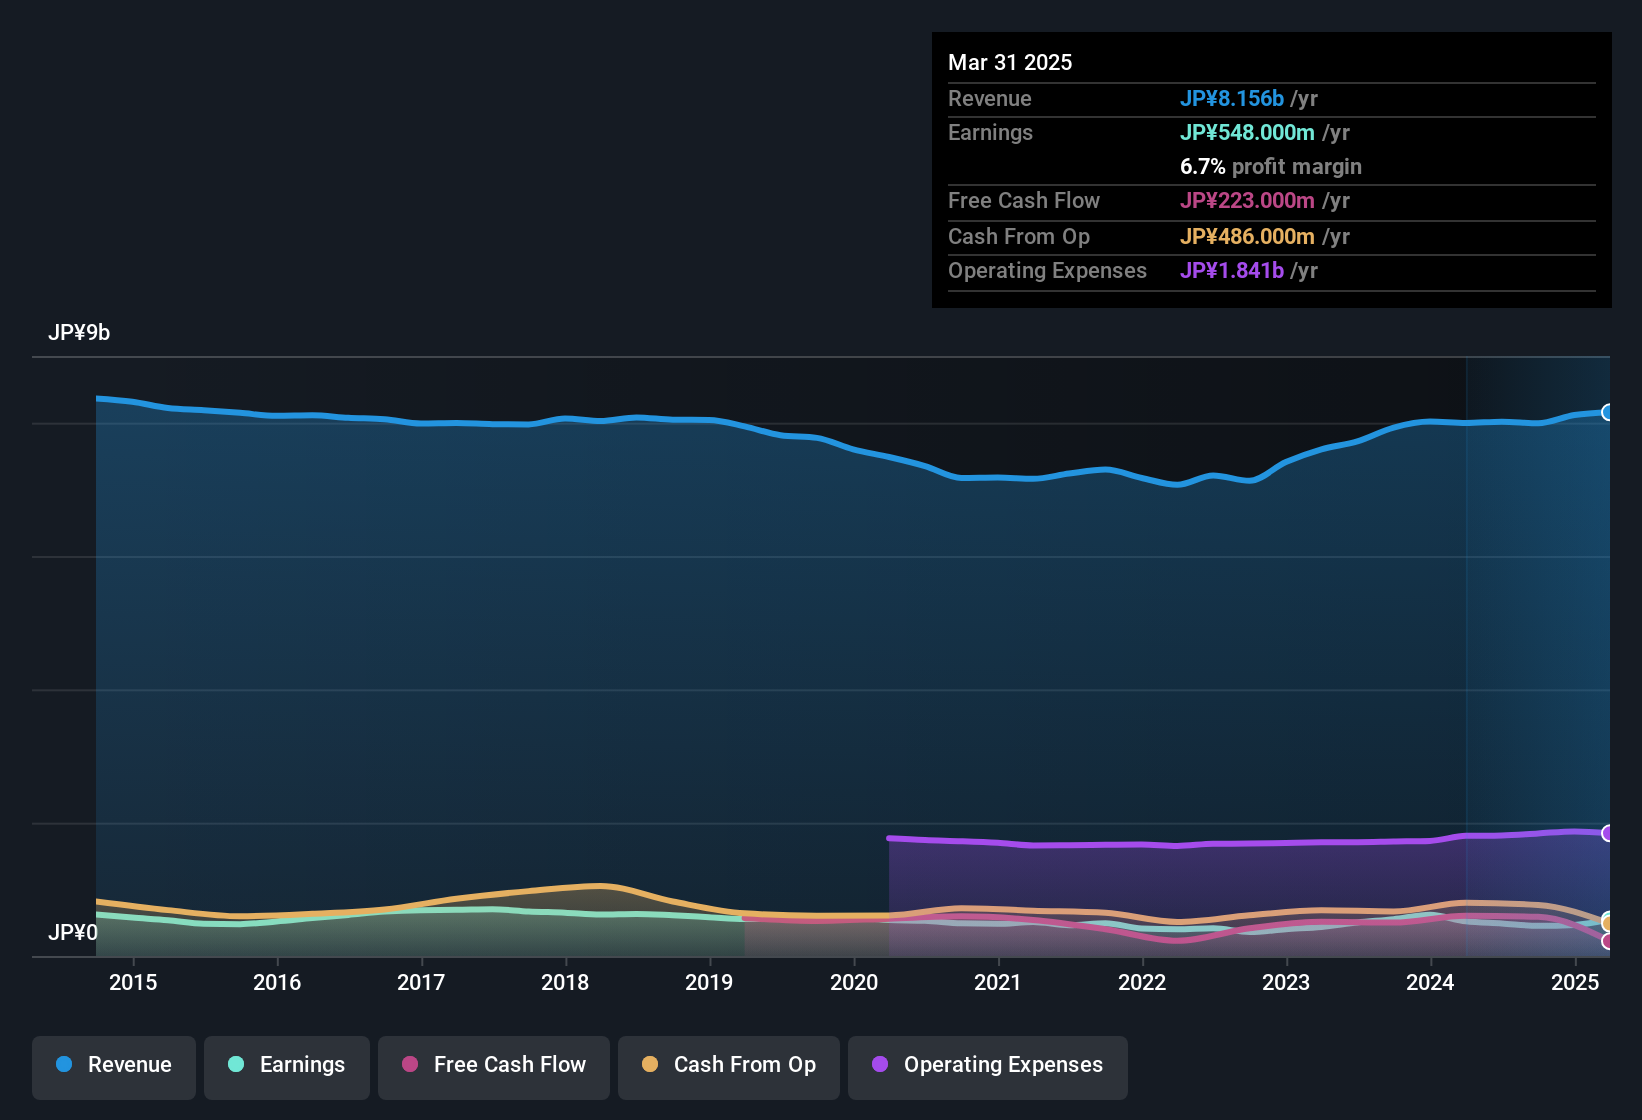Screen dimensions: 1642x1120
Task: Click the Cash From Op tooltip row label
Action: tap(1019, 236)
